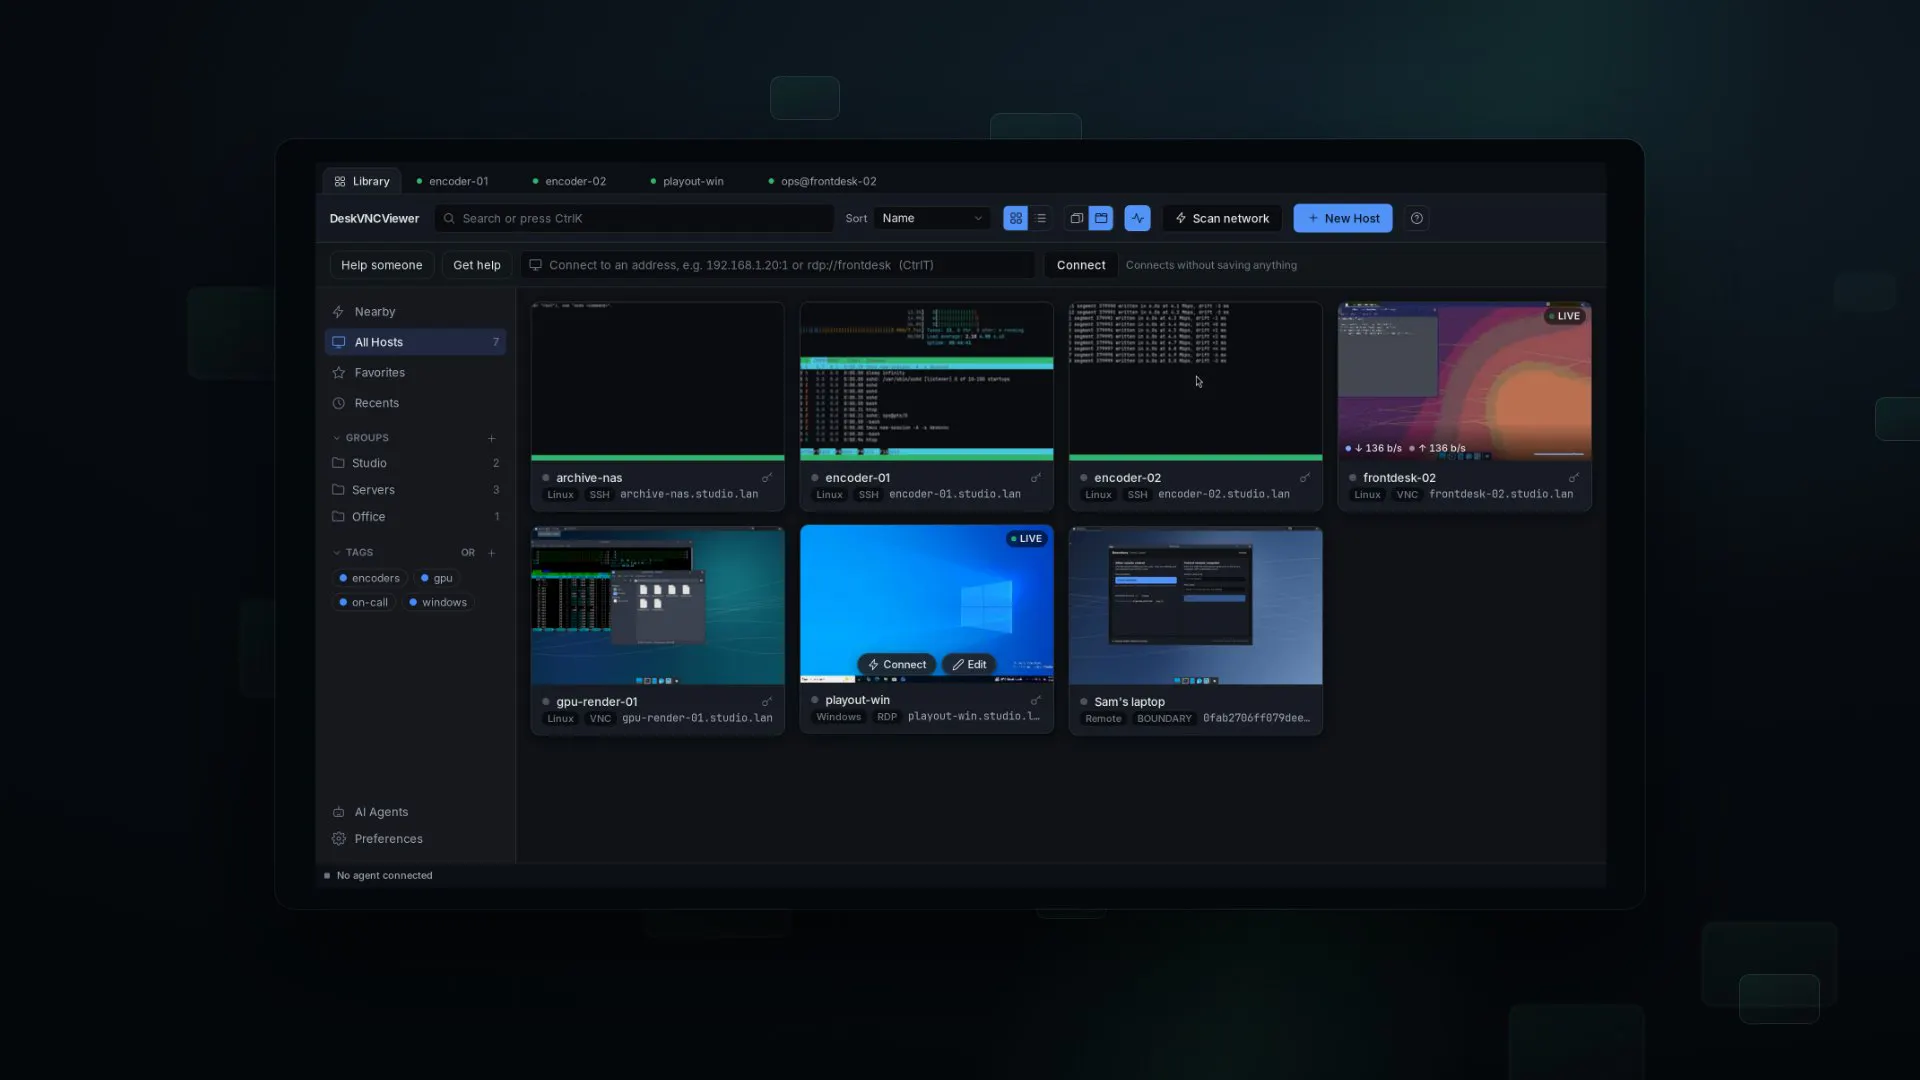Click the LIVE badge on frontdesk-02
Image resolution: width=1920 pixels, height=1080 pixels.
pyautogui.click(x=1565, y=316)
